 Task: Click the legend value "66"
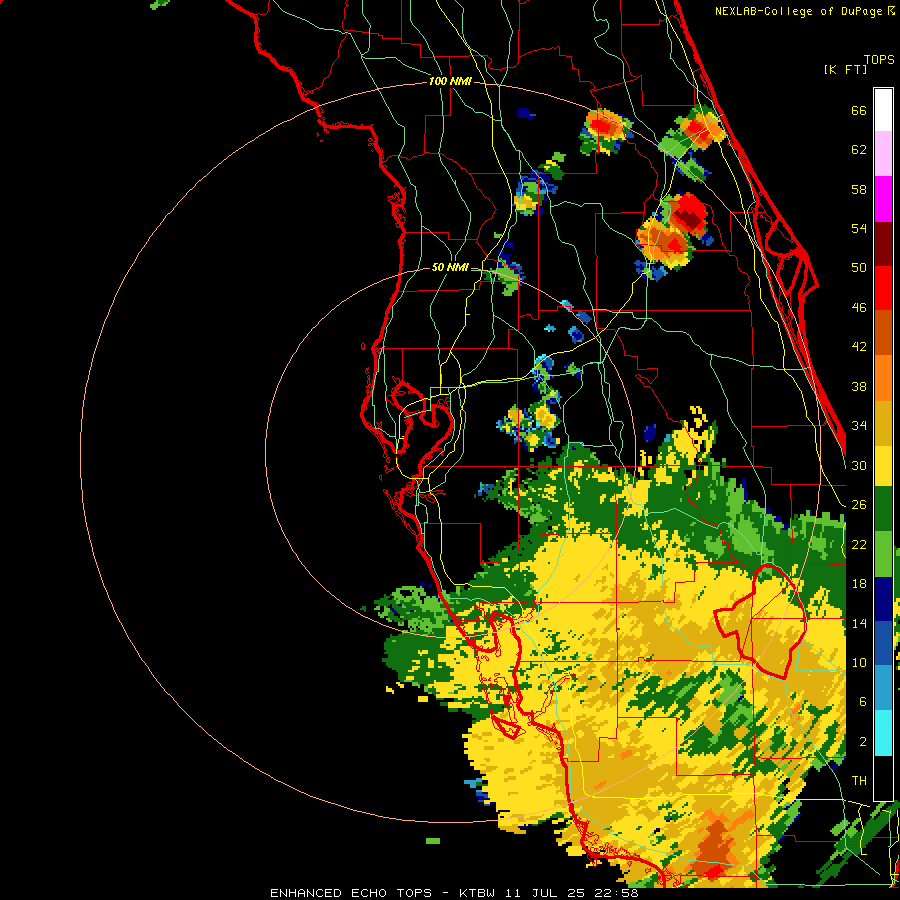coord(859,110)
